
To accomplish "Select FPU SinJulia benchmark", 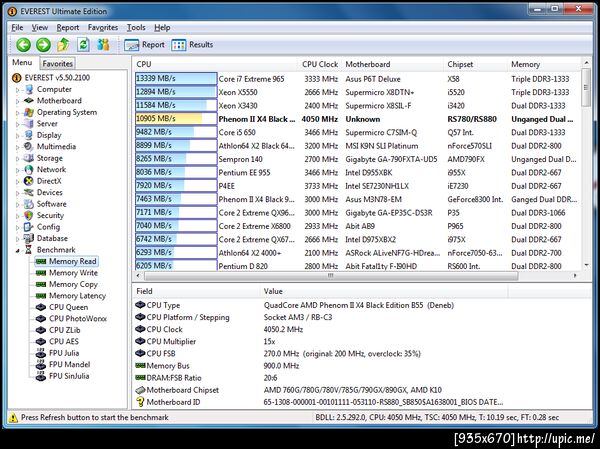I will click(x=69, y=376).
